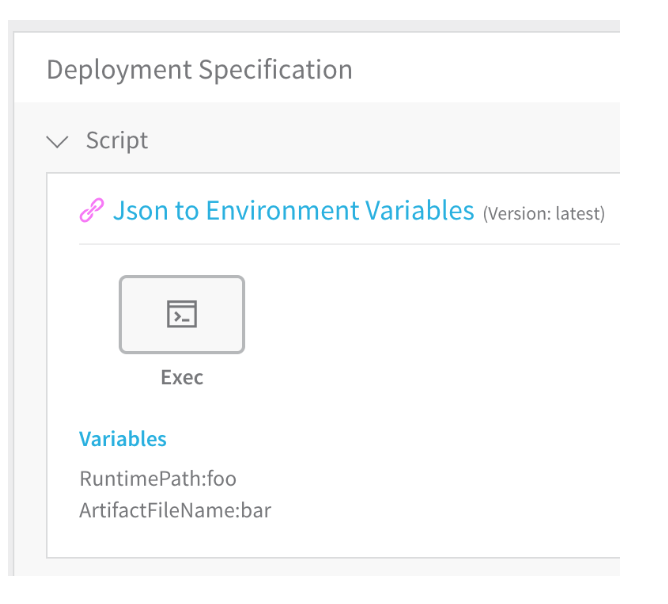Viewport: 668px width, 604px height.
Task: Click the pink chain link icon
Action: (x=92, y=210)
